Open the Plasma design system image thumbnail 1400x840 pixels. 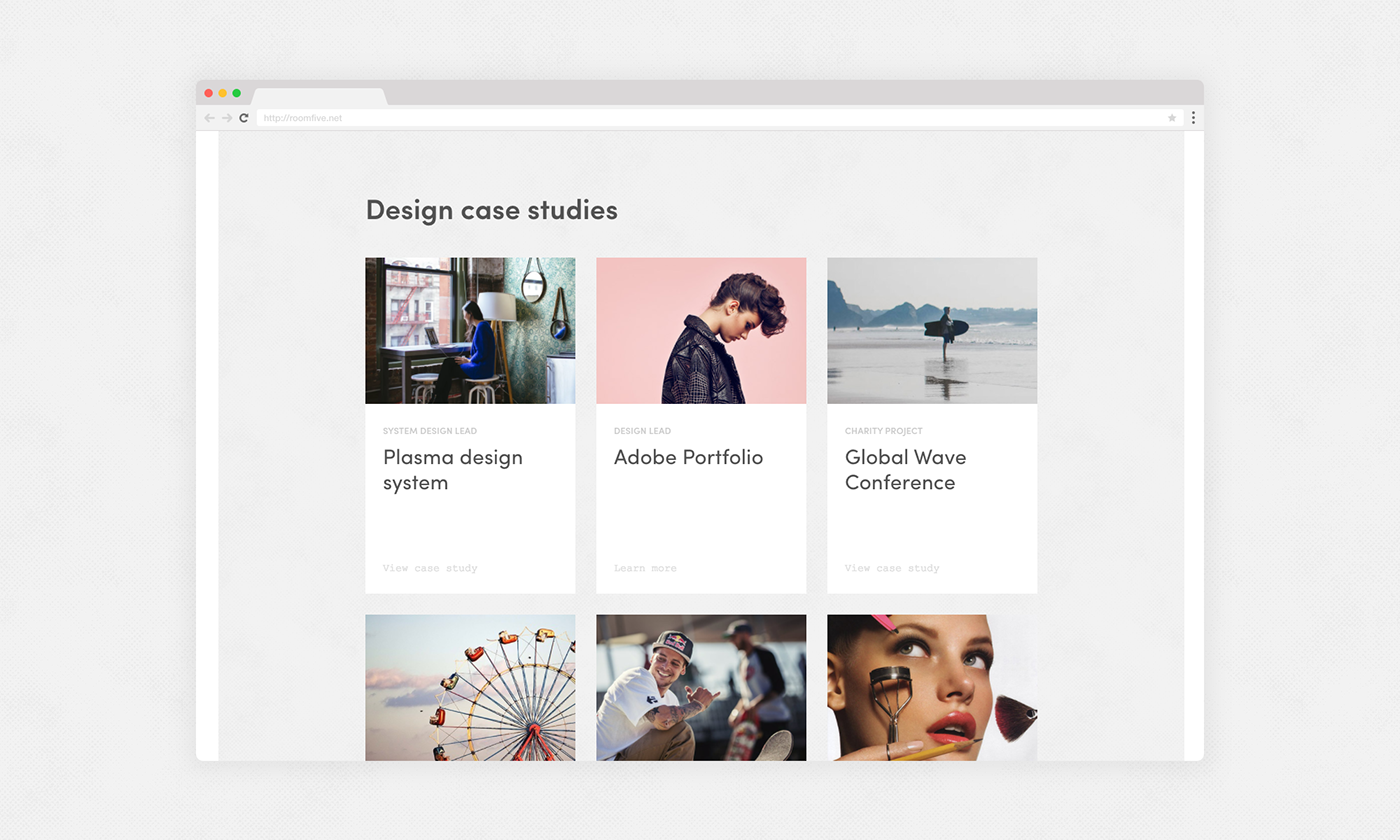click(470, 331)
